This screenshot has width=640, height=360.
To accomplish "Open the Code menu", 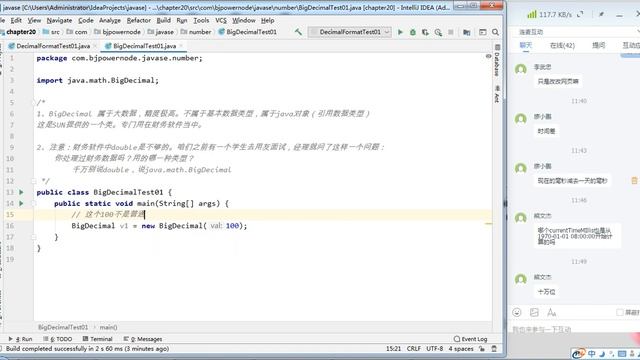I will tap(86, 20).
